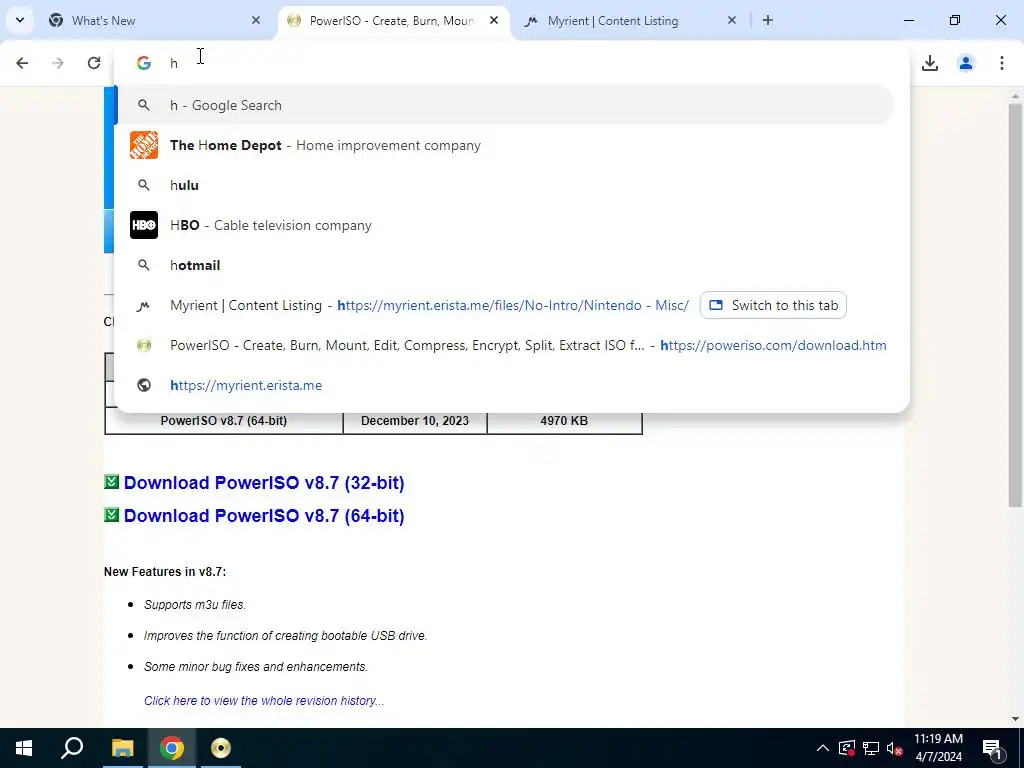1024x768 pixels.
Task: Click the Switch to this tab button
Action: point(773,305)
